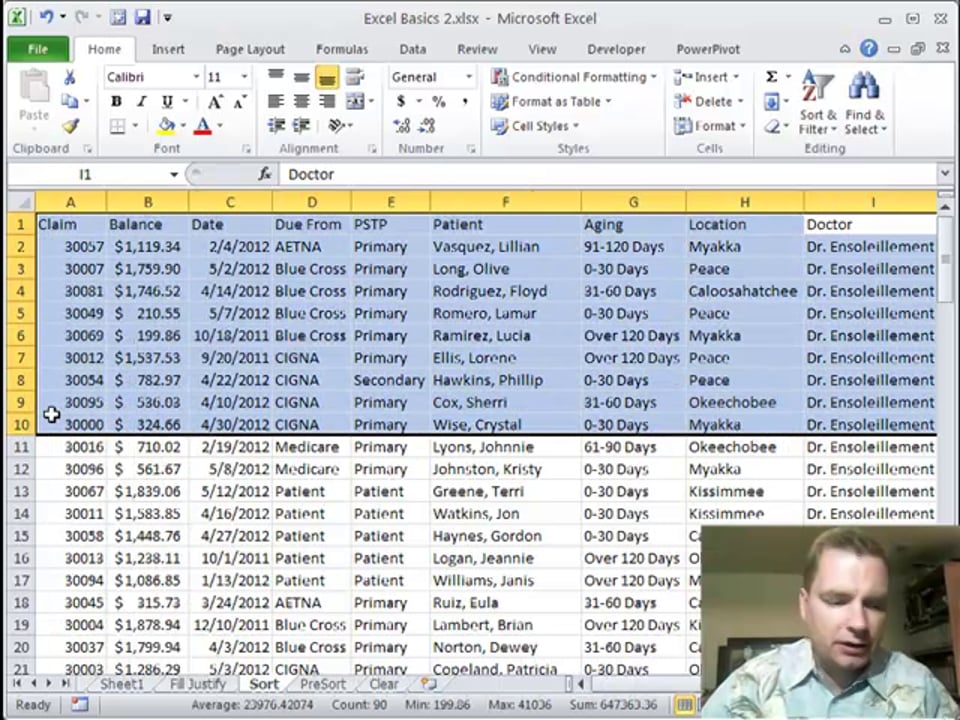Open Find & Select
This screenshot has width=960, height=720.
(865, 102)
